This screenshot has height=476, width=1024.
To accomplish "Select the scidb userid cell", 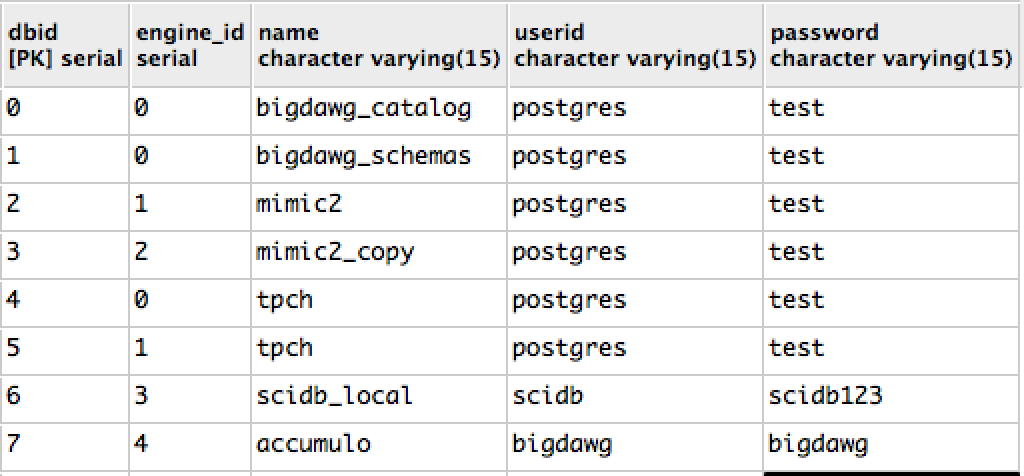I will (548, 395).
